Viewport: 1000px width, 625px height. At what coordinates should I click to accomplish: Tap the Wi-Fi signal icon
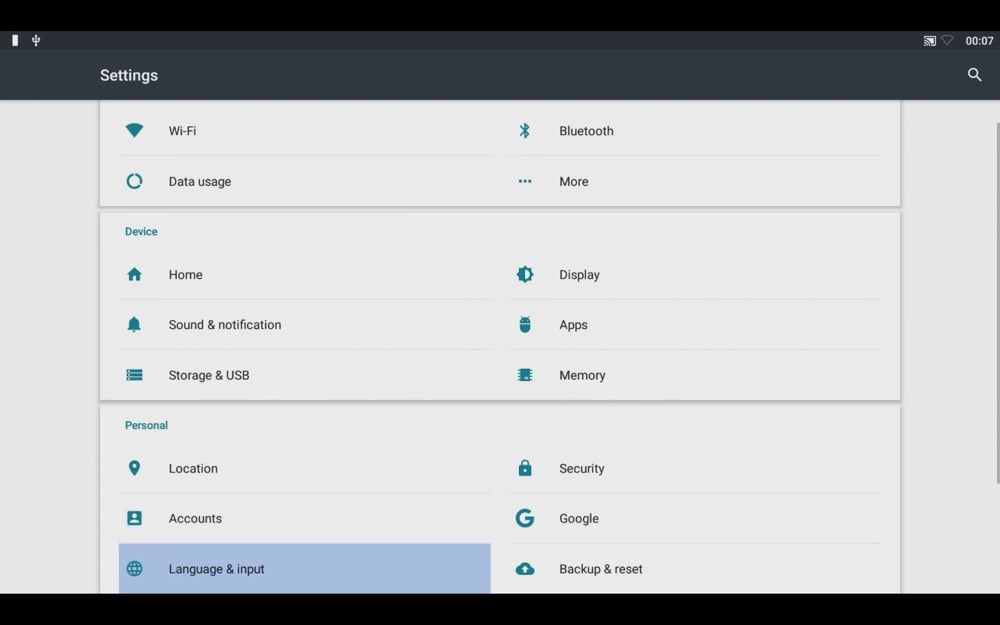pos(134,130)
